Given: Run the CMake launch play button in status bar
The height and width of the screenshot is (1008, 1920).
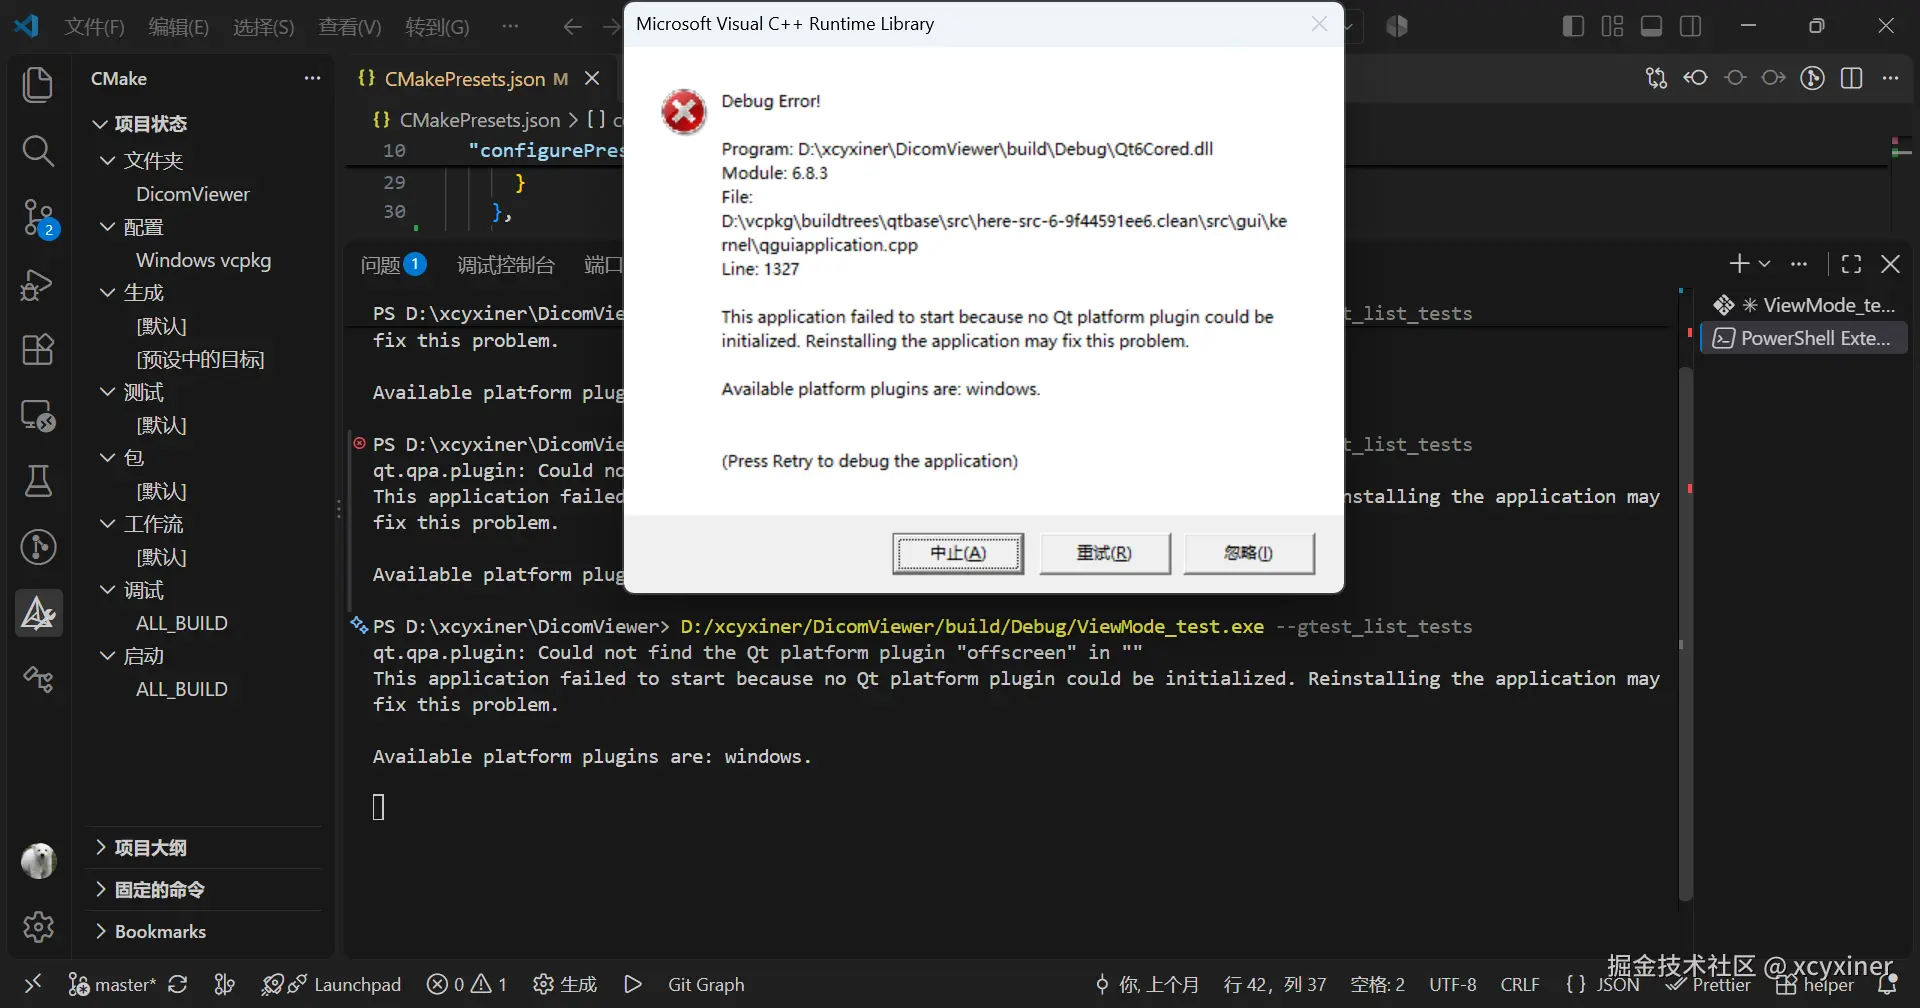Looking at the screenshot, I should 632,985.
